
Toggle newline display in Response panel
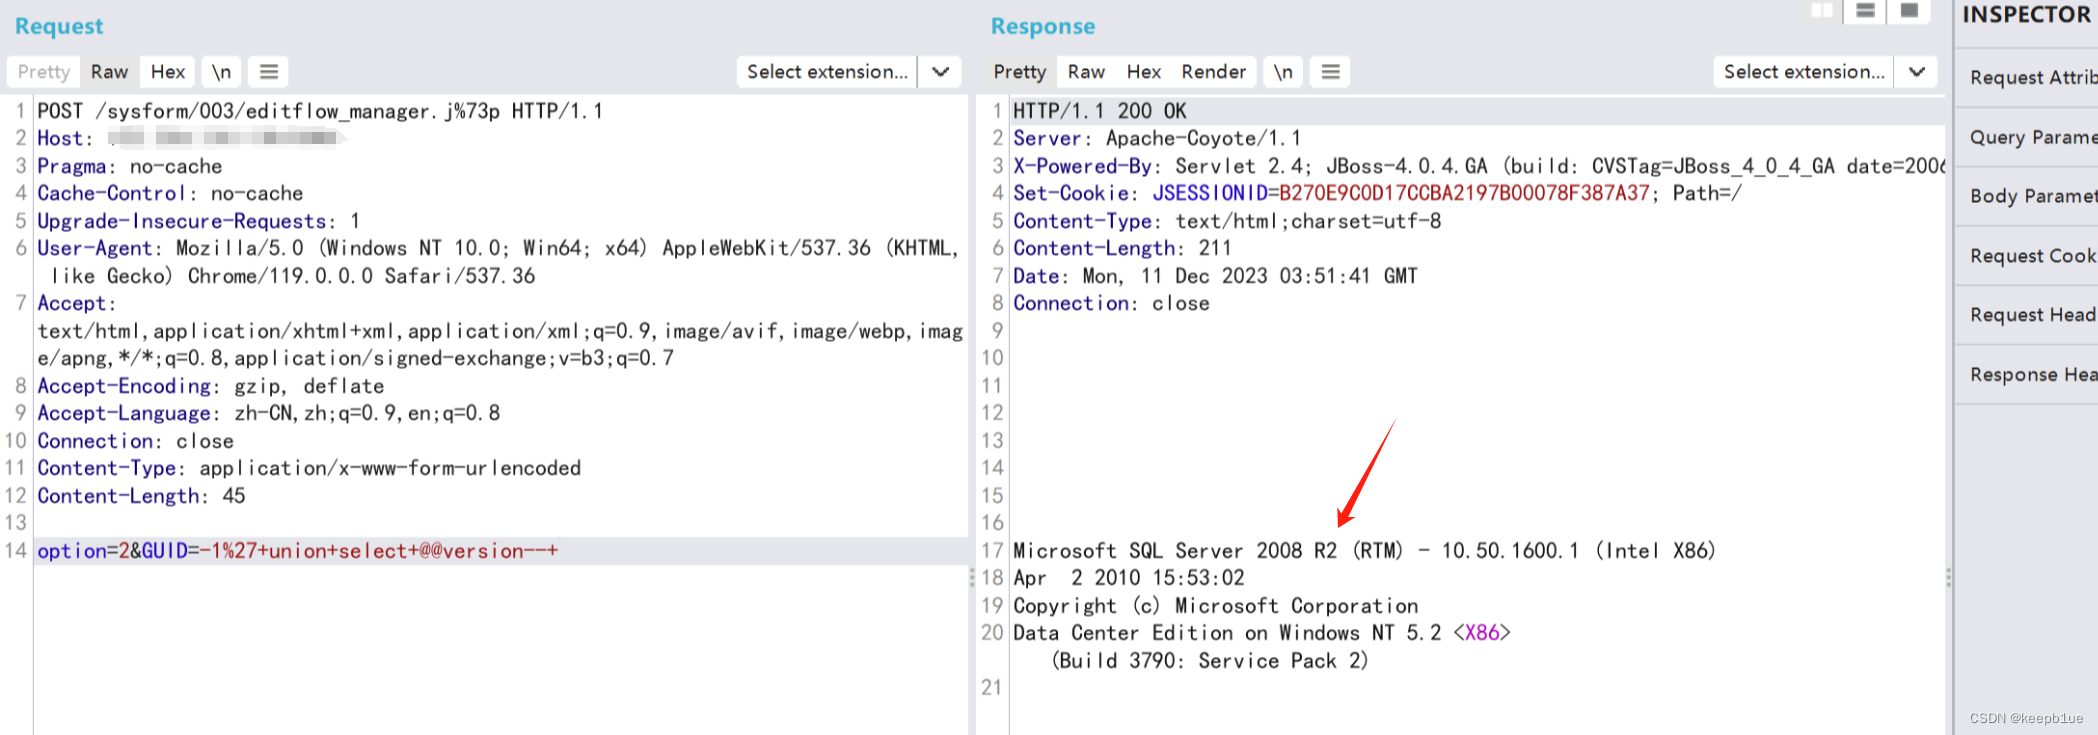(1283, 72)
